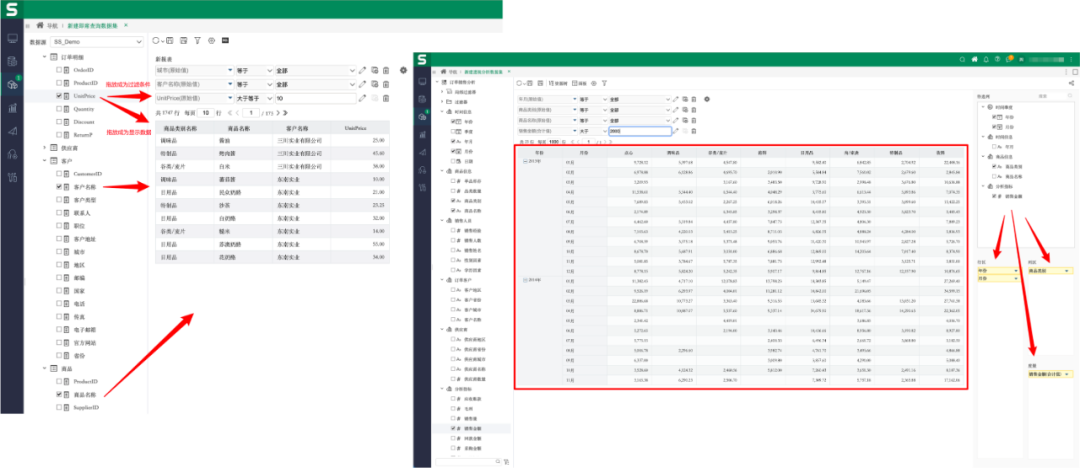Click the rows-per-page input showing 10
The image size is (1080, 468).
205,112
